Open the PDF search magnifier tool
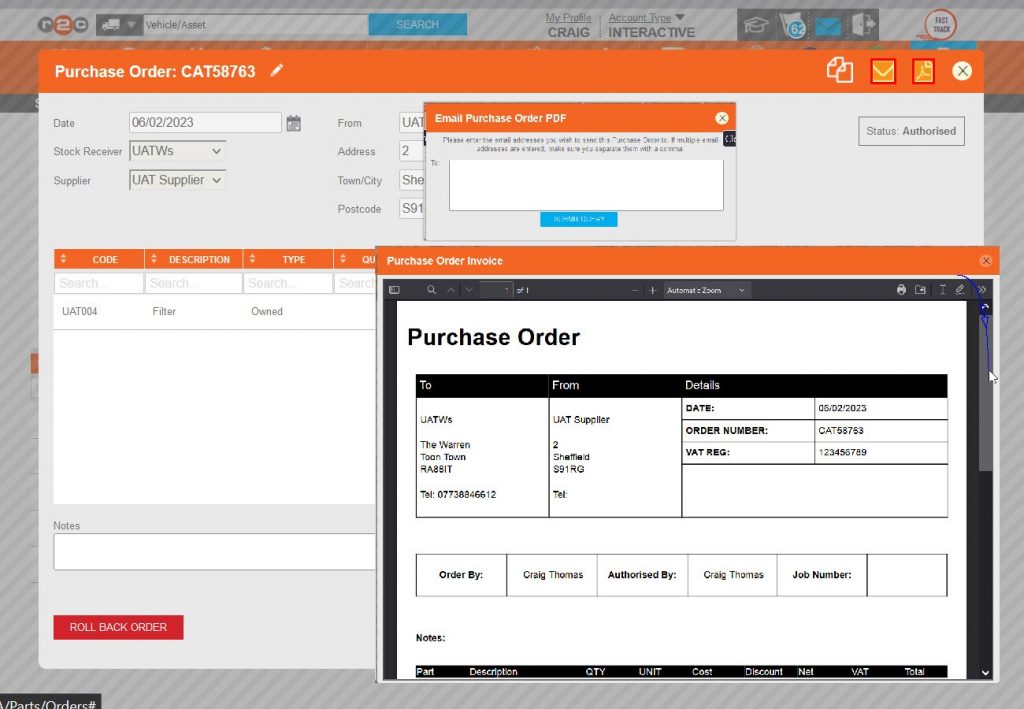The width and height of the screenshot is (1024, 709). [x=430, y=289]
